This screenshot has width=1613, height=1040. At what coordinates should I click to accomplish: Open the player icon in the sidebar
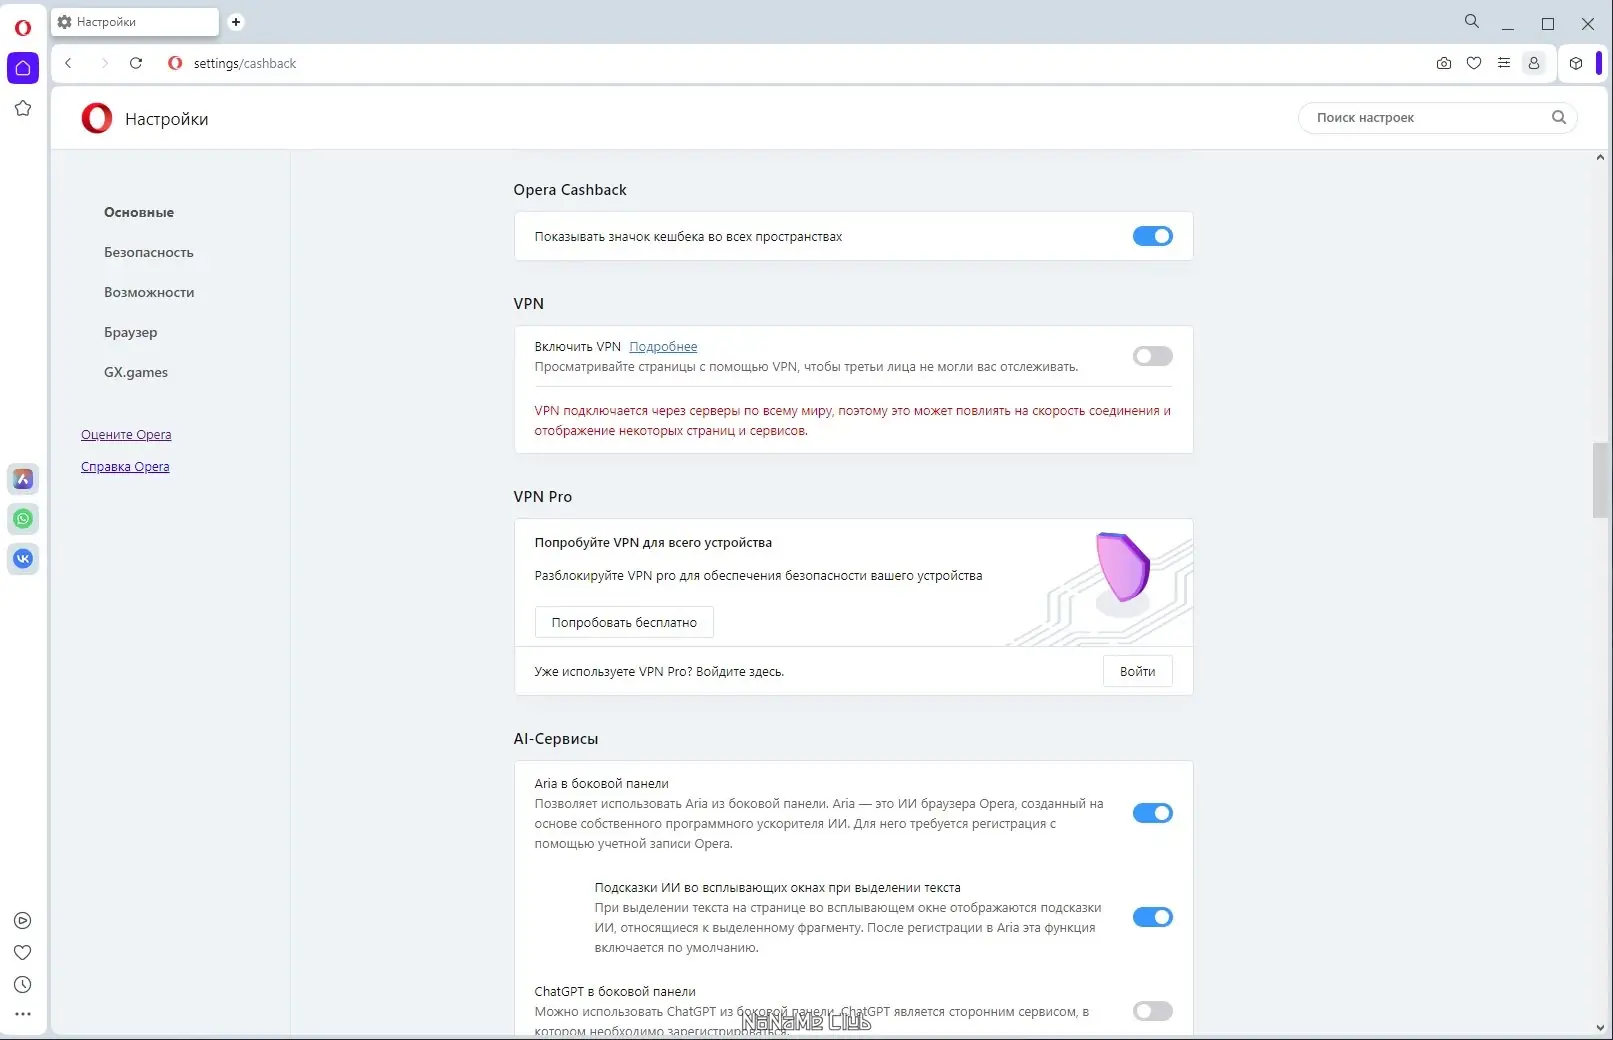coord(23,921)
